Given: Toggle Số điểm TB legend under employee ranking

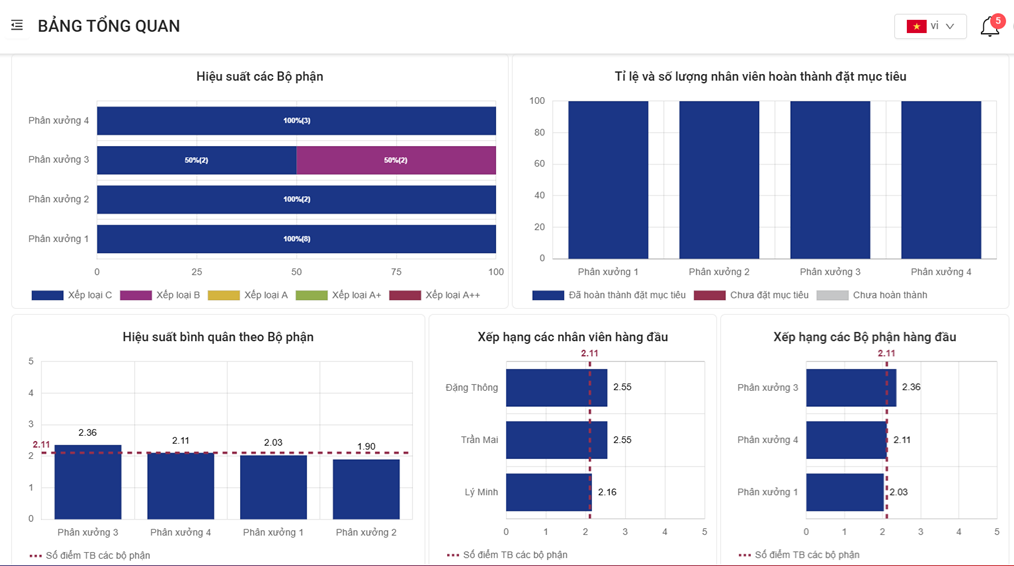Looking at the screenshot, I should tap(507, 555).
